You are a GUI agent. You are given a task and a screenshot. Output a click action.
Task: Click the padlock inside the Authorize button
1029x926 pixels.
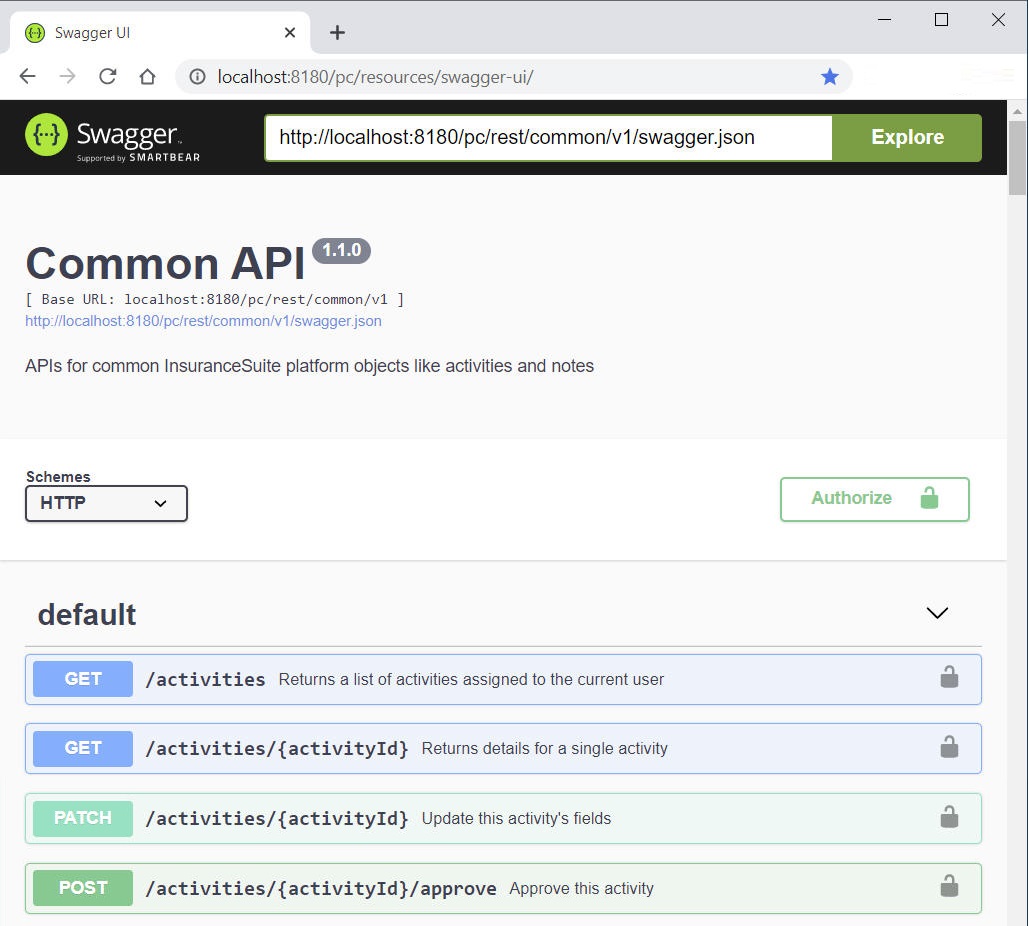[x=931, y=498]
